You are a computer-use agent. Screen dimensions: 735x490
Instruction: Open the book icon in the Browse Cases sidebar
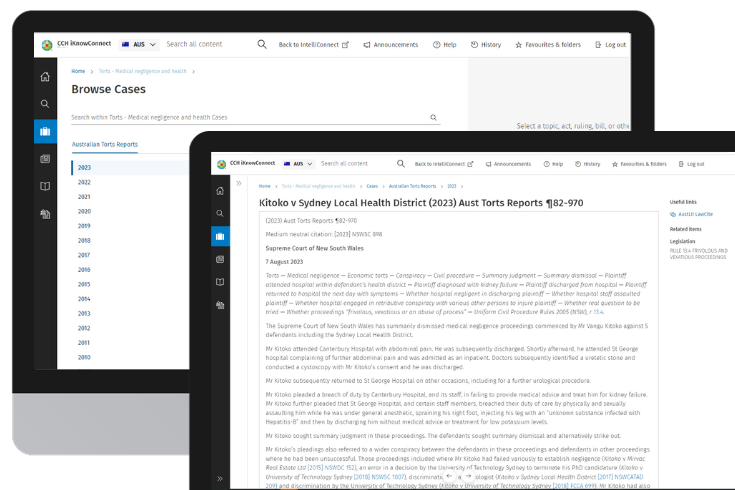[45, 186]
